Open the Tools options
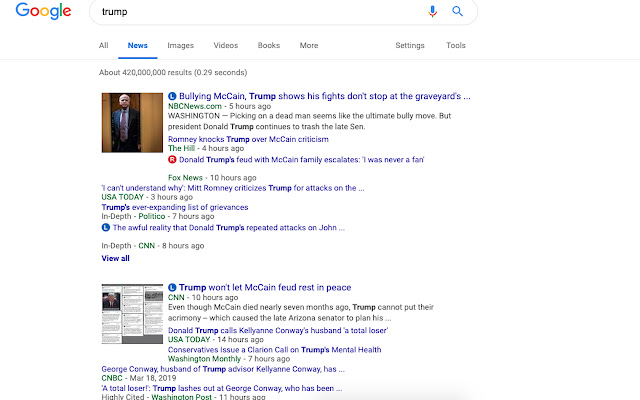 tap(456, 45)
